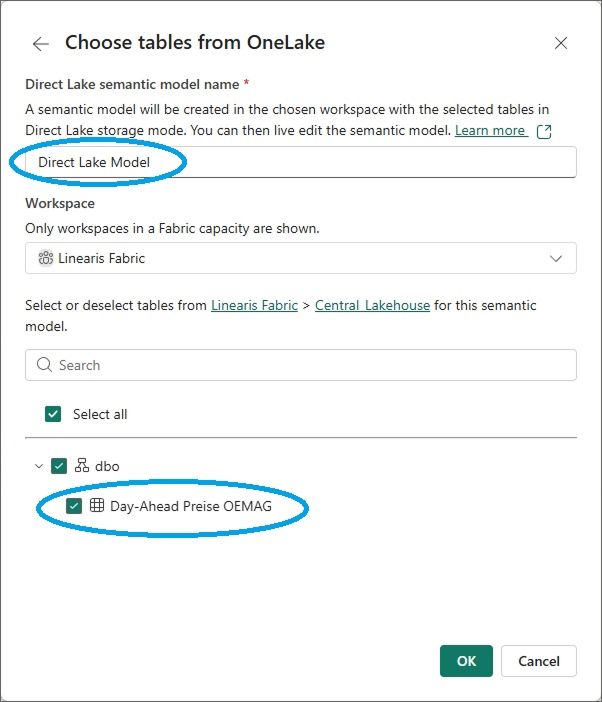The width and height of the screenshot is (602, 702).
Task: Open the Central_Lakehouse breadcrumb link
Action: [372, 305]
